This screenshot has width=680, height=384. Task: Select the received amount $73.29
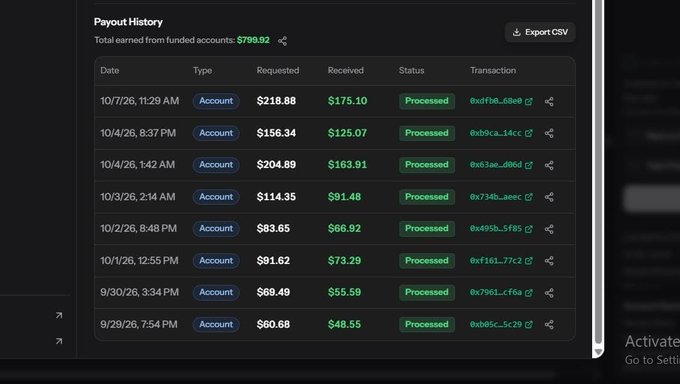pyautogui.click(x=344, y=260)
